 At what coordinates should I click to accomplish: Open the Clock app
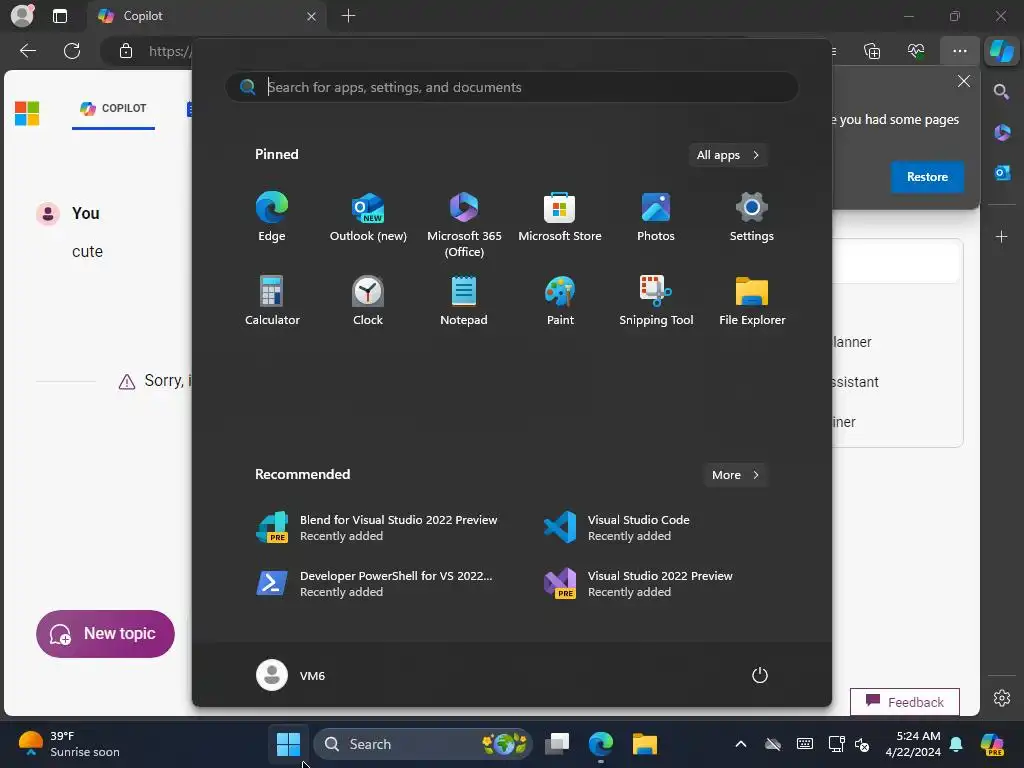[368, 300]
